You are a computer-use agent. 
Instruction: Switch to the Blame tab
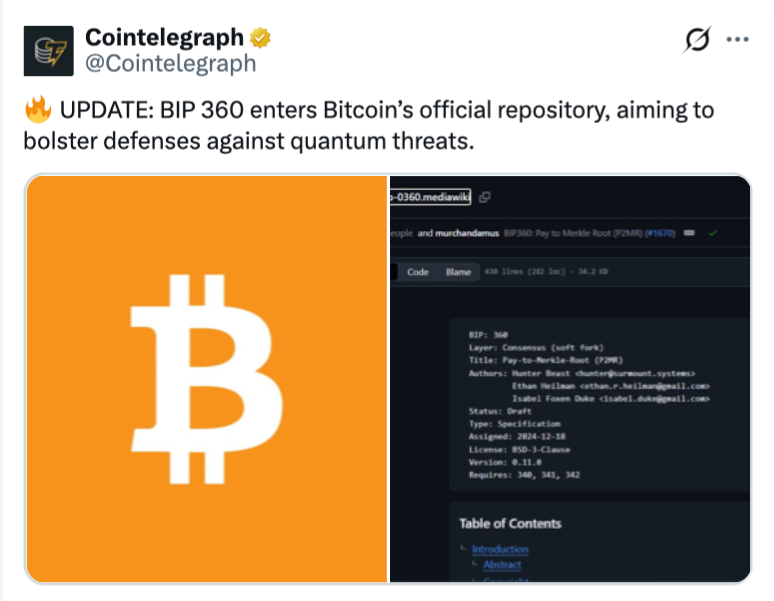458,272
